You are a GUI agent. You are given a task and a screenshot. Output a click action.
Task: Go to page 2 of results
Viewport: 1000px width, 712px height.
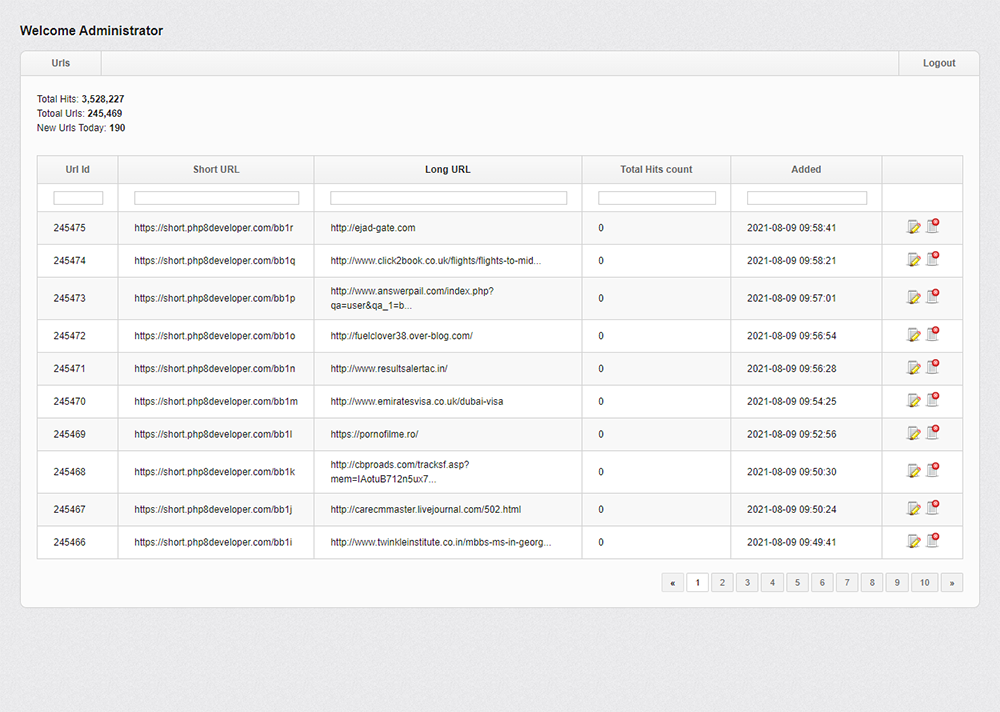[723, 582]
